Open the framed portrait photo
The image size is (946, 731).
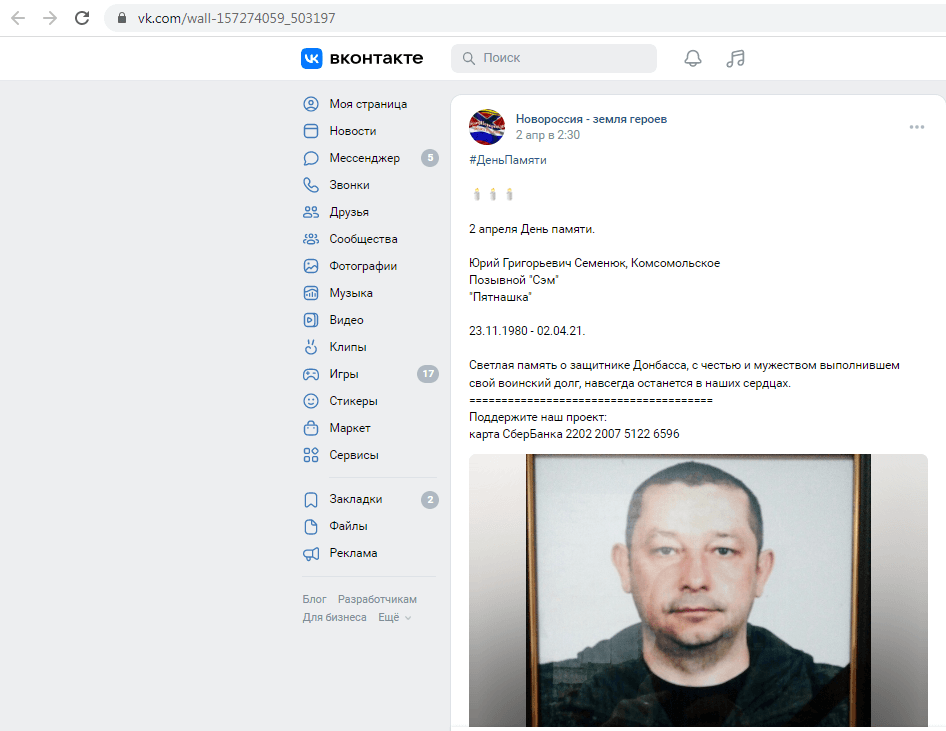click(x=698, y=590)
